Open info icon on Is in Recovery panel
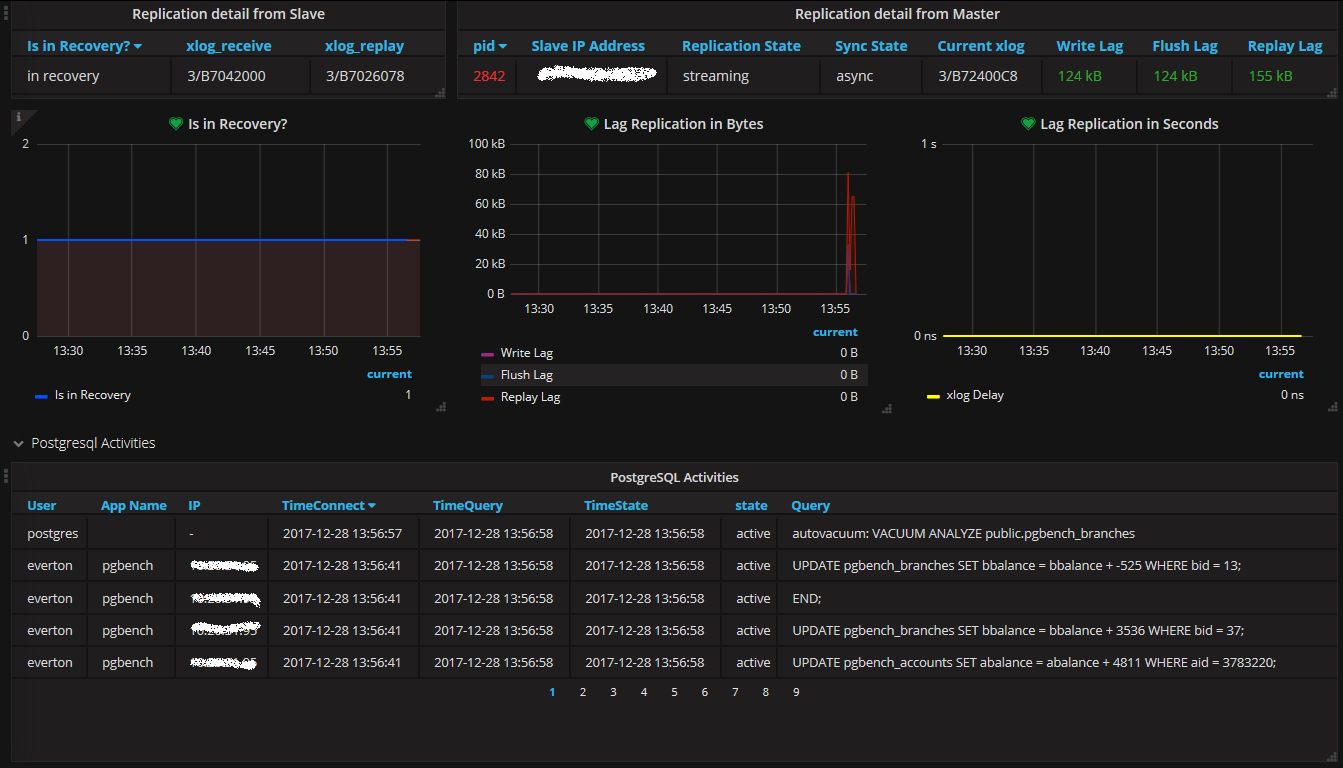1343x768 pixels. tap(17, 118)
